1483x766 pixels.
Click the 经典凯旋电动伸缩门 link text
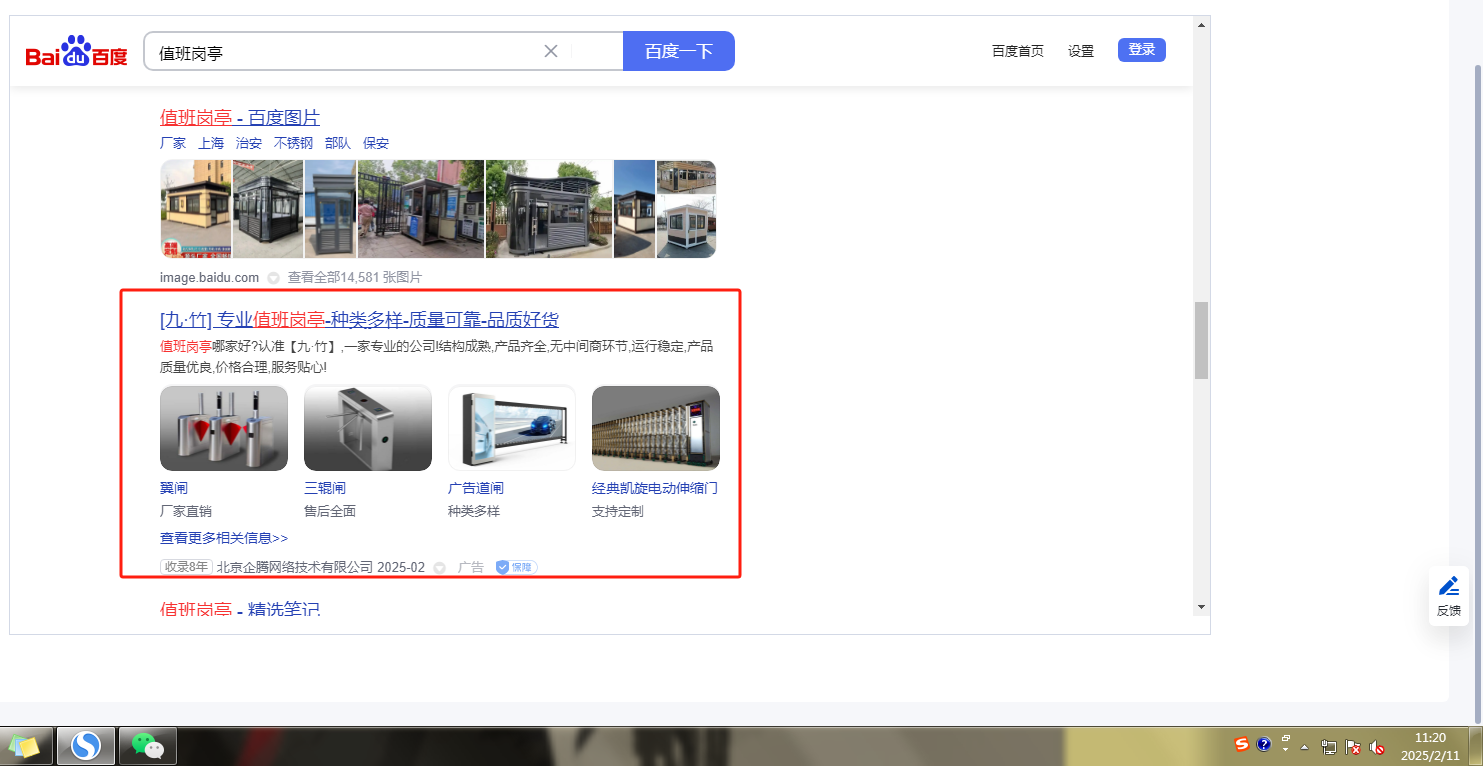[655, 488]
